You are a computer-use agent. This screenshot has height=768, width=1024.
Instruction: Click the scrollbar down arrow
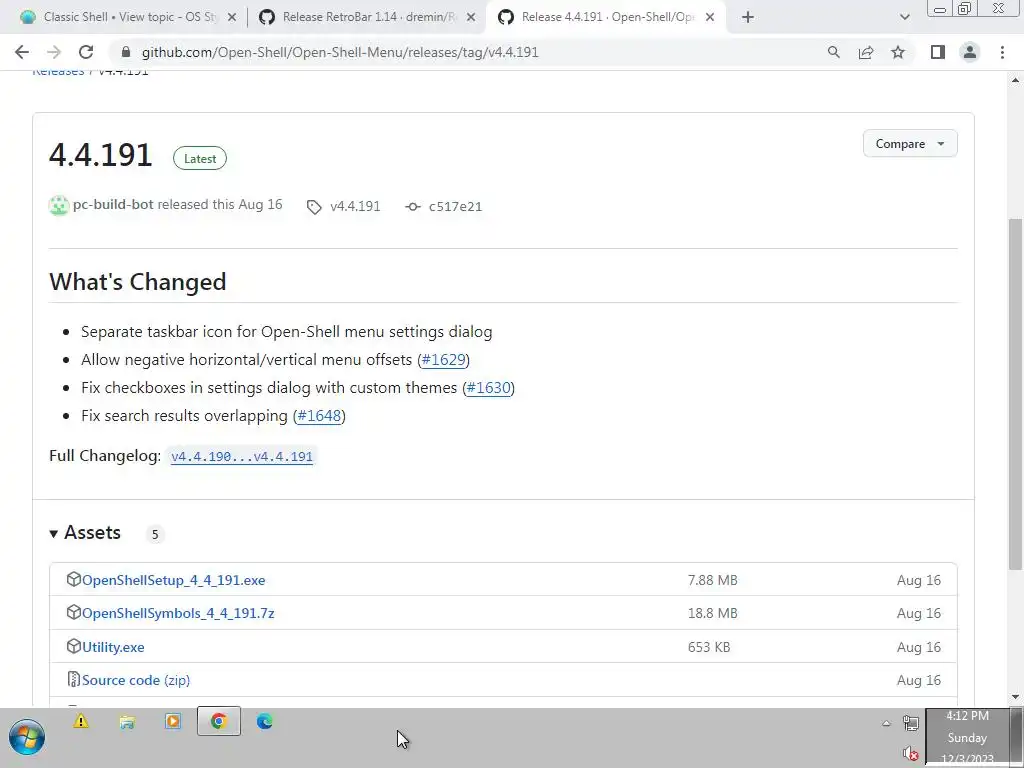coord(1015,697)
